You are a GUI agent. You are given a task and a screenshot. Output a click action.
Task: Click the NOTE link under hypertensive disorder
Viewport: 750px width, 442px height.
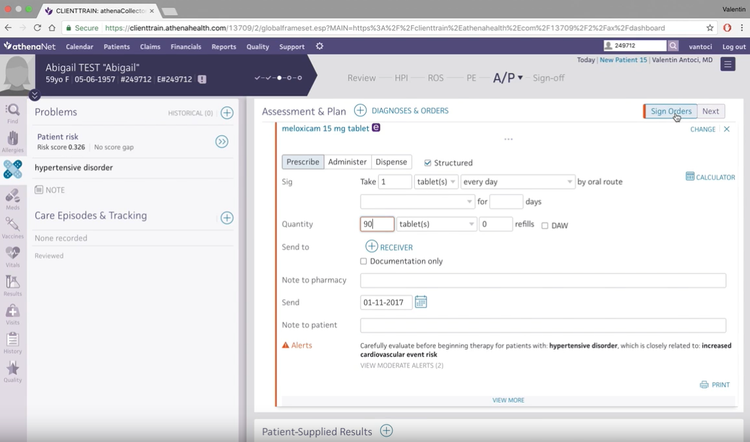pyautogui.click(x=50, y=190)
